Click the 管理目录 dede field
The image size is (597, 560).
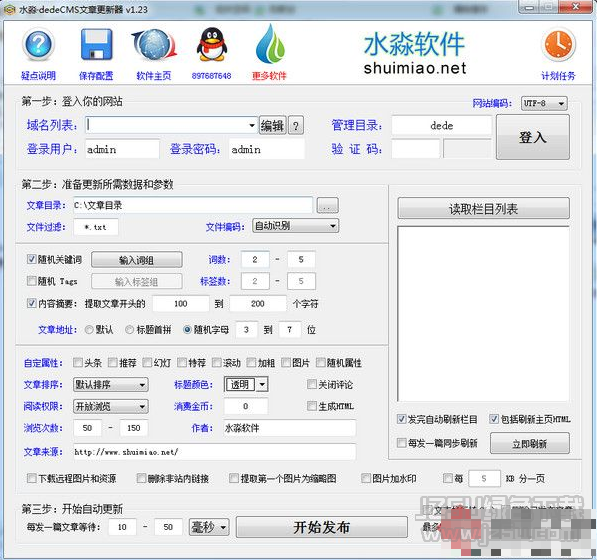click(x=442, y=126)
